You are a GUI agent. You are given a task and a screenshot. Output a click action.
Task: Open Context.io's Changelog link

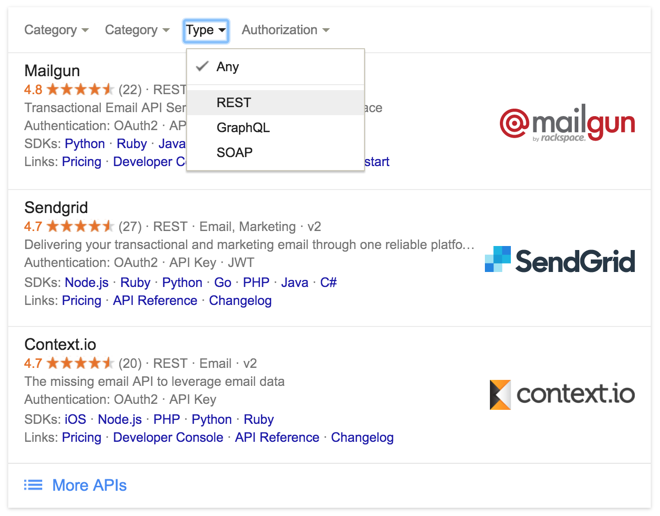tap(362, 437)
